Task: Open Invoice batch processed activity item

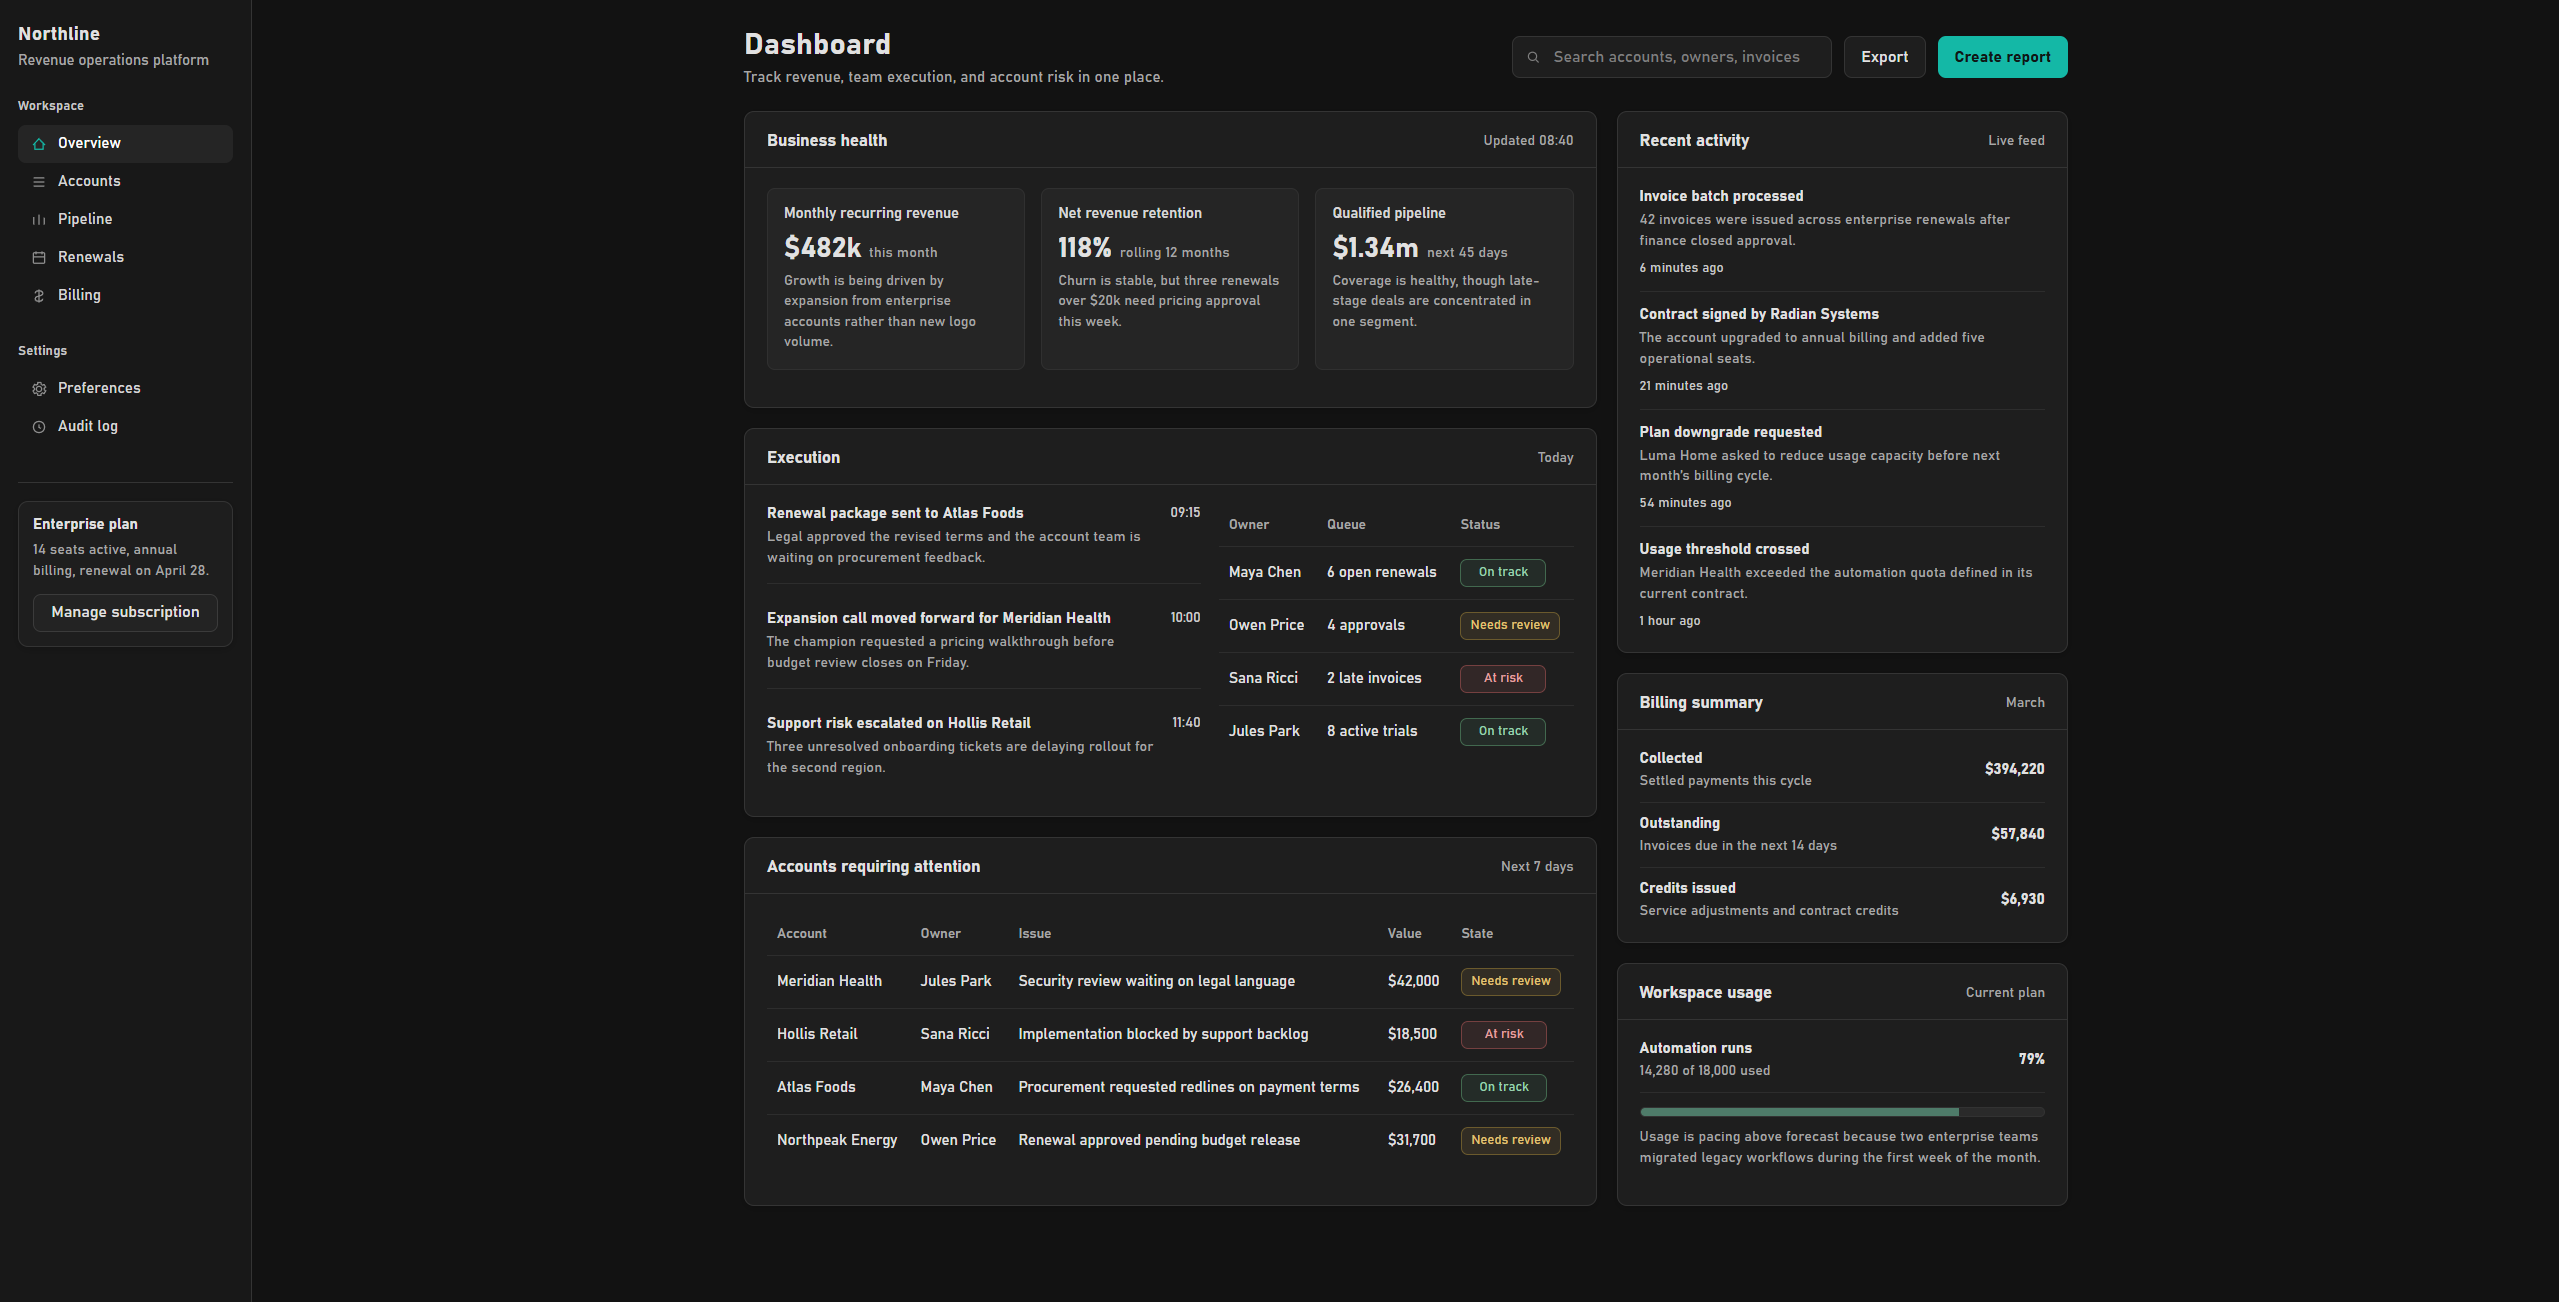Action: click(x=1720, y=196)
